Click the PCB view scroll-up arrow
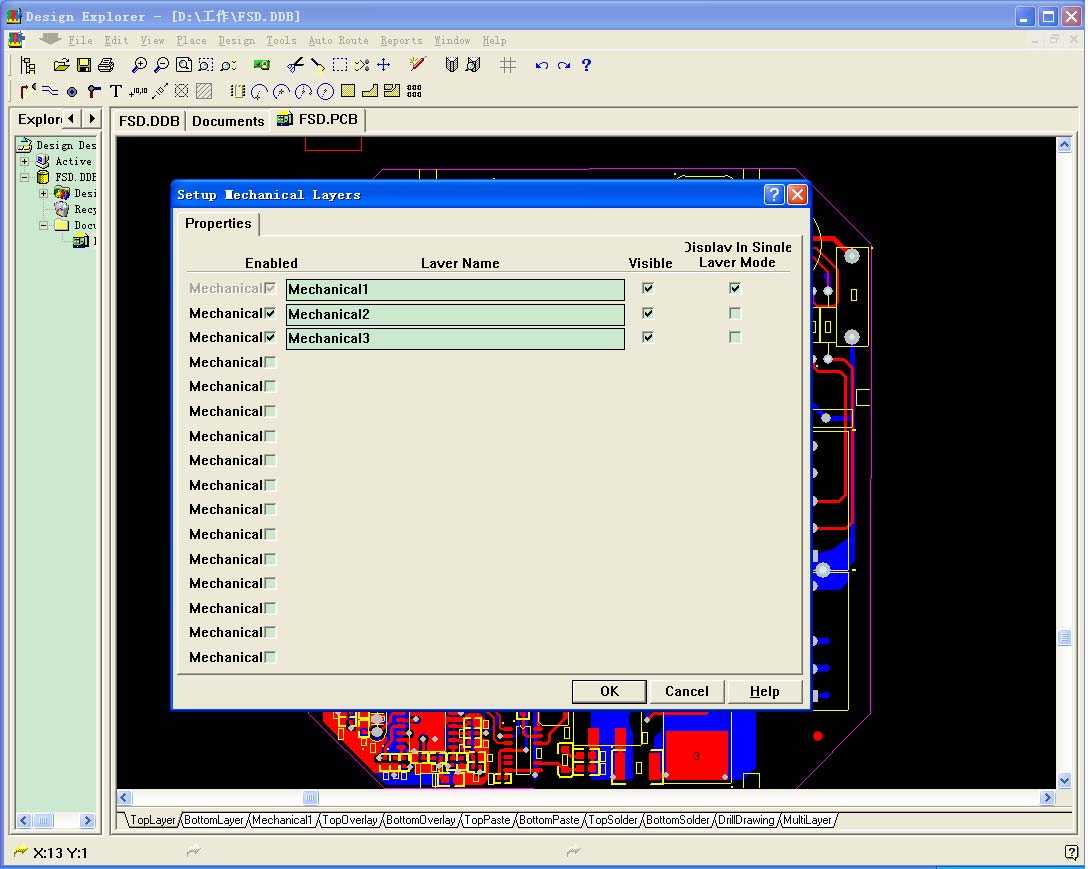 tap(1064, 144)
